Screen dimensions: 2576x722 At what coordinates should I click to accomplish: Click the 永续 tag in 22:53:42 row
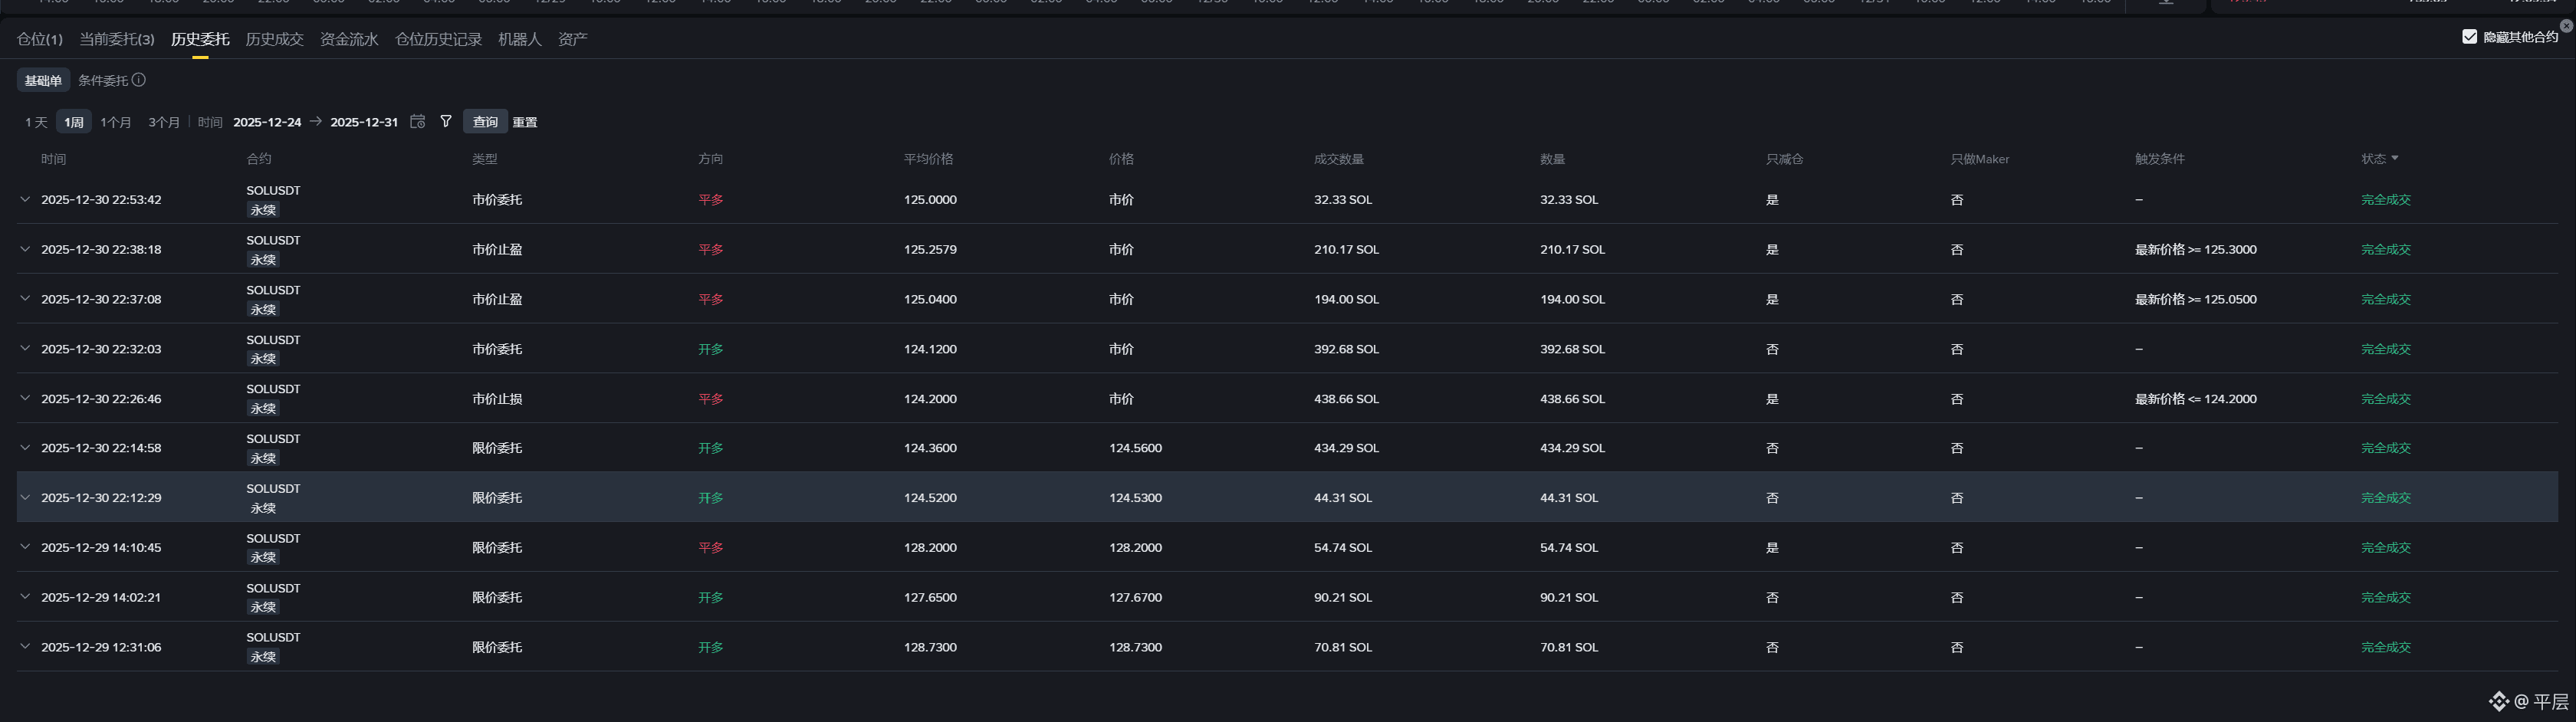[263, 210]
